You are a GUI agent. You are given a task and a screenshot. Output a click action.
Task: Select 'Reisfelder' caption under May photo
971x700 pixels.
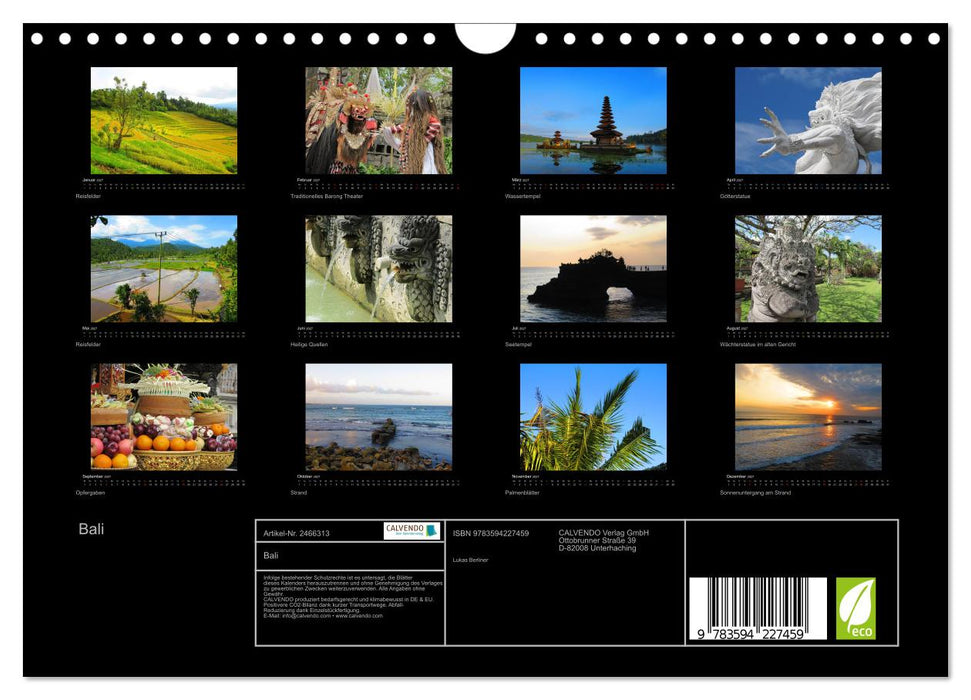pos(88,344)
